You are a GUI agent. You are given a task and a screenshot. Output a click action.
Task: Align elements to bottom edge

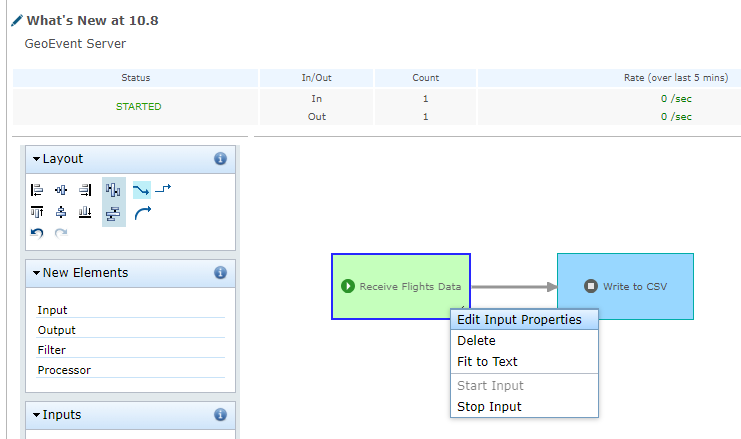[x=85, y=212]
